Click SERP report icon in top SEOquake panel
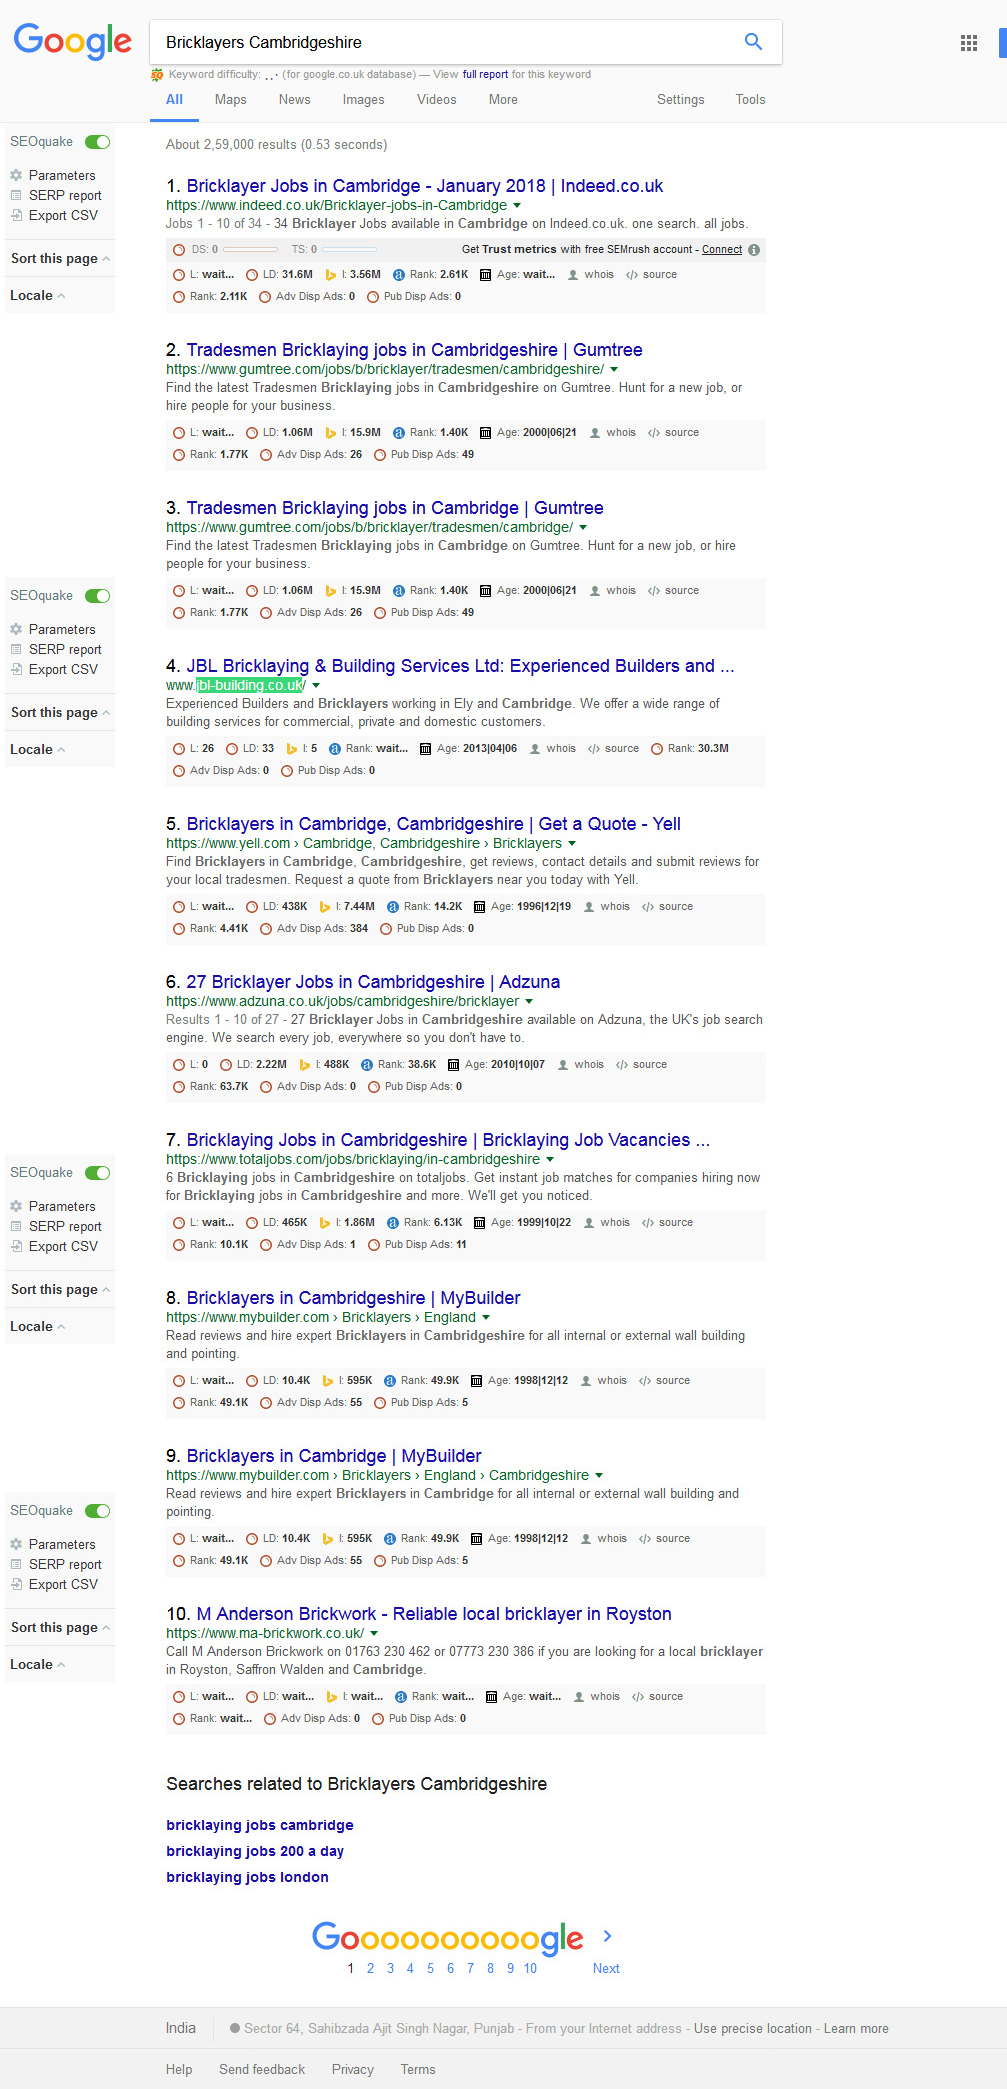 [16, 195]
